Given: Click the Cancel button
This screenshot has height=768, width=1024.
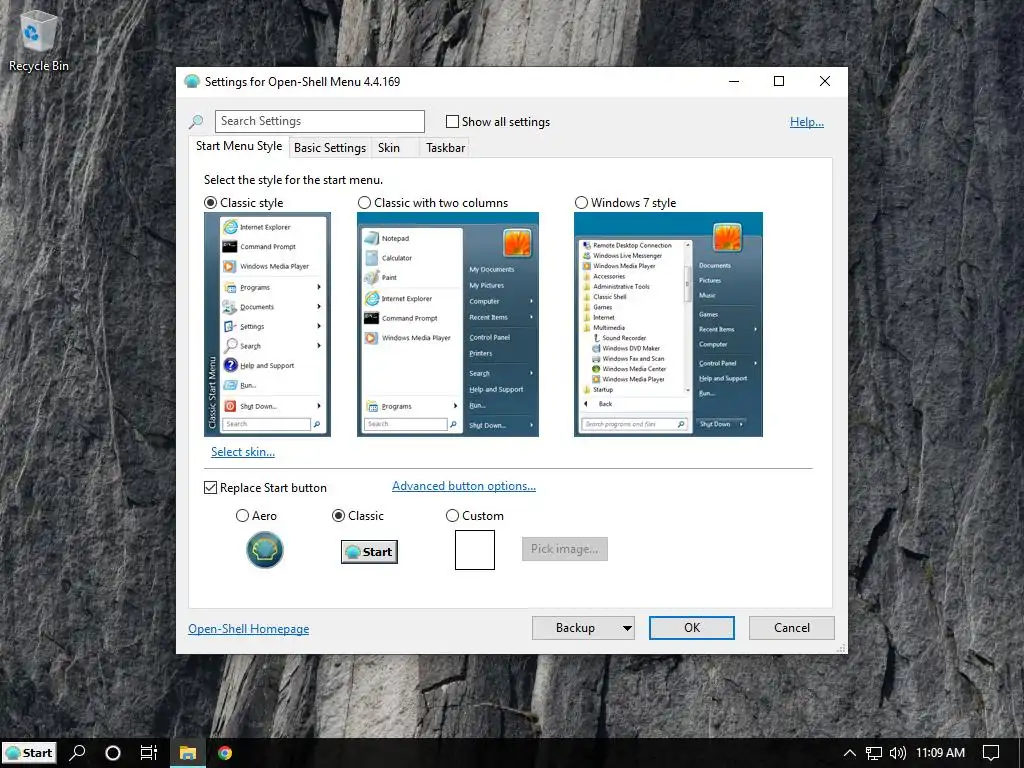Looking at the screenshot, I should [792, 628].
